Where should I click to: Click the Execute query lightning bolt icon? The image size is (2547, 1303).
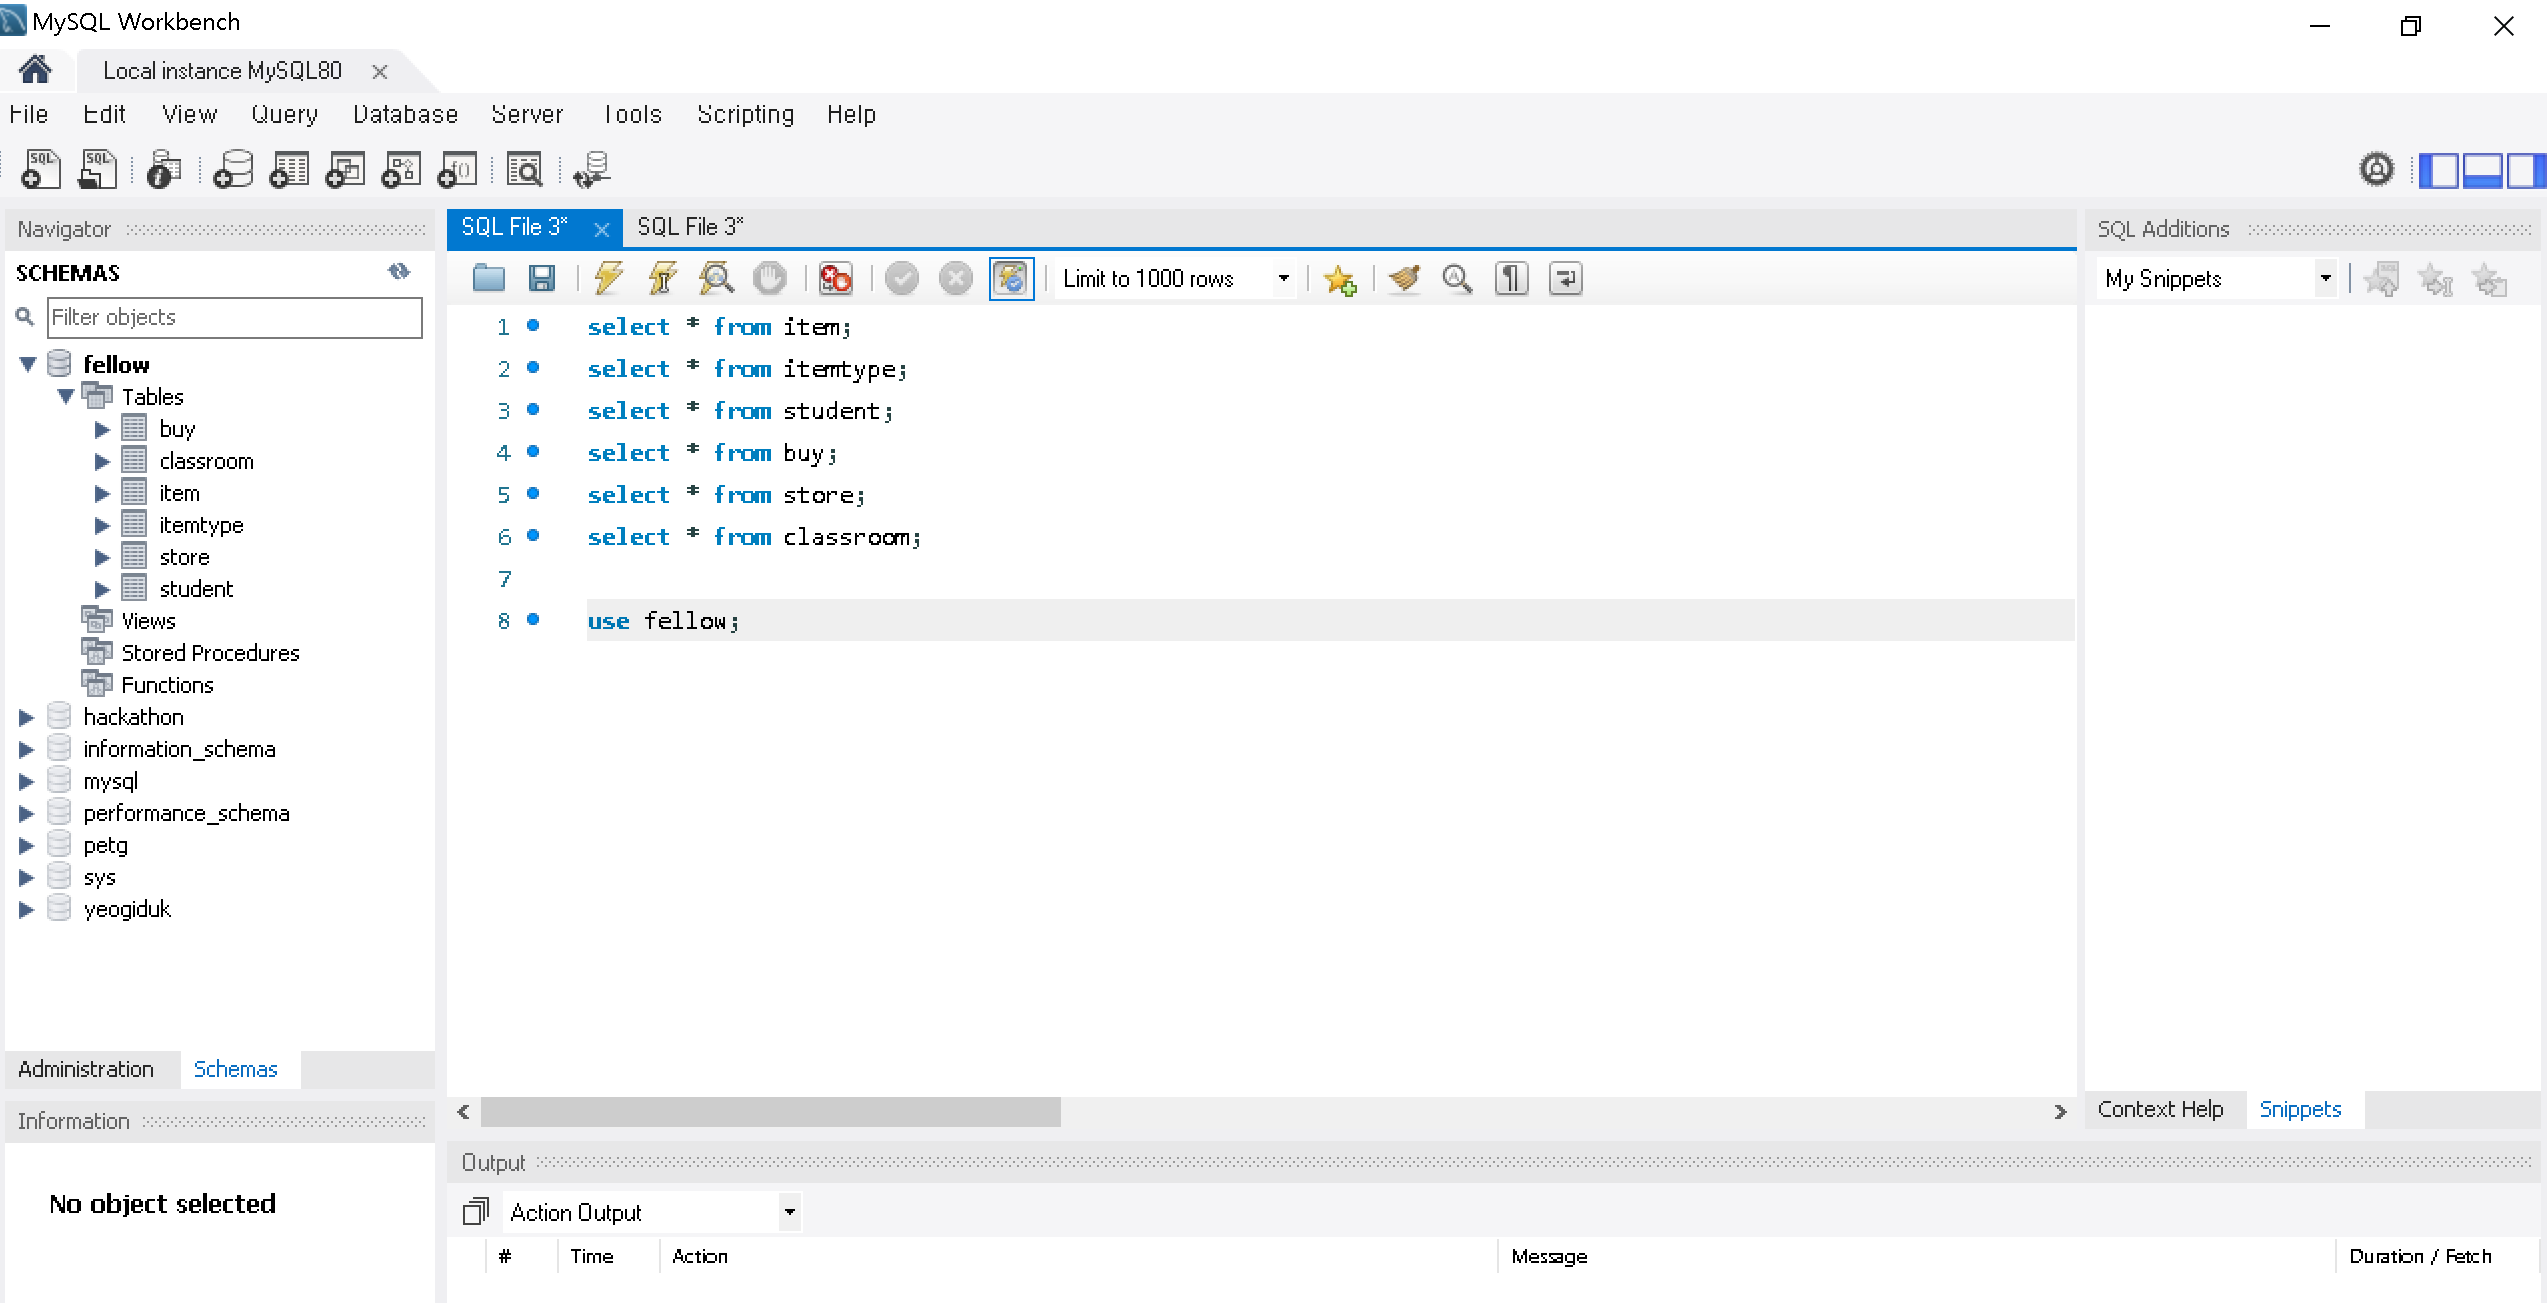pyautogui.click(x=608, y=278)
